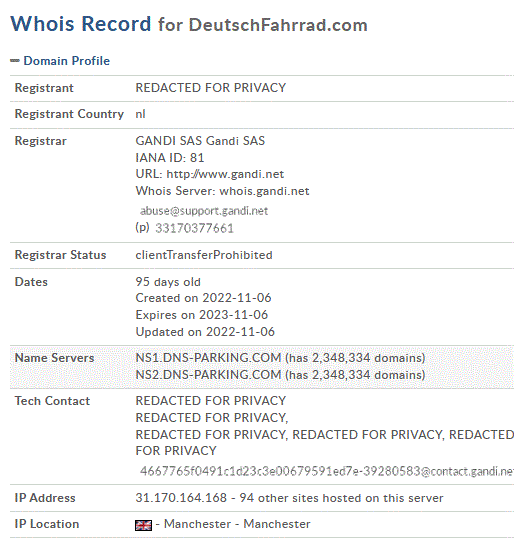
Task: Click the clientTransferProhibited status
Action: point(204,255)
